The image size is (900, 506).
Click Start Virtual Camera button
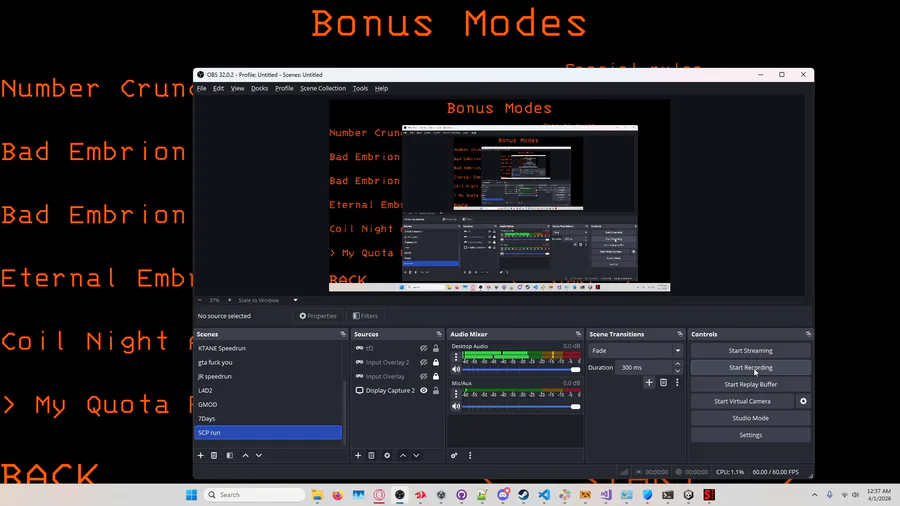click(x=742, y=402)
